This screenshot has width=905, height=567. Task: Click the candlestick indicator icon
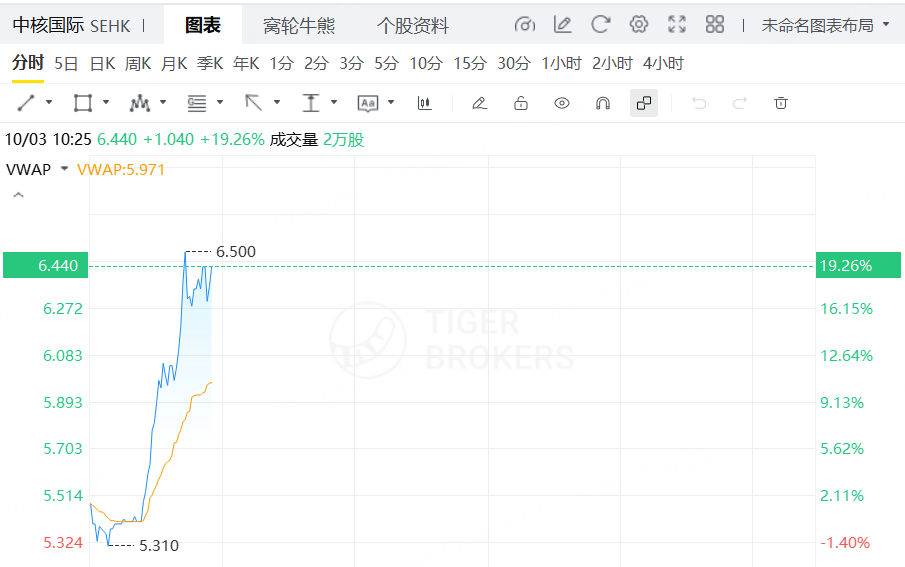(424, 103)
